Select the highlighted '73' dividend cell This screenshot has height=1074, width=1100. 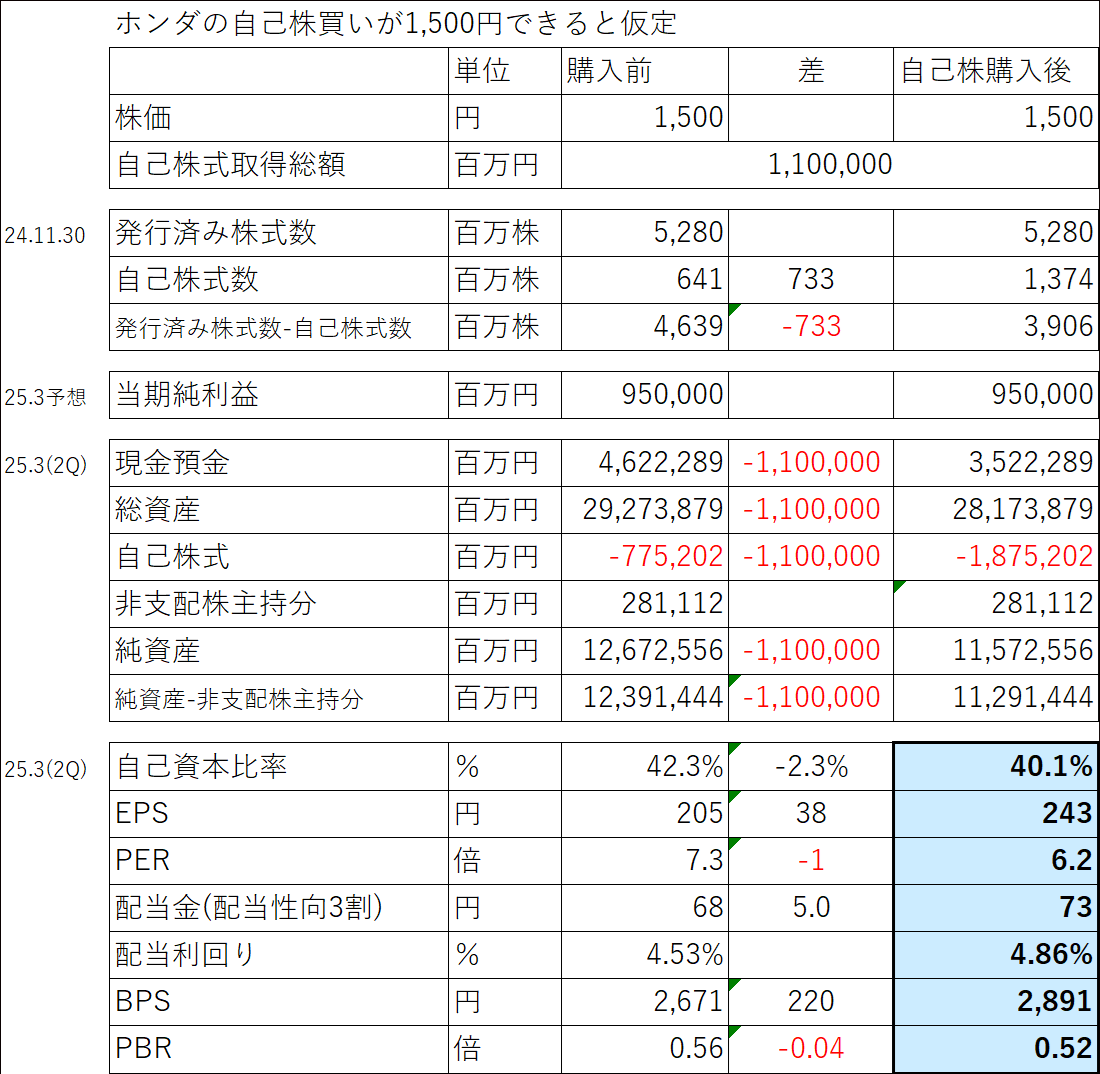pyautogui.click(x=995, y=907)
